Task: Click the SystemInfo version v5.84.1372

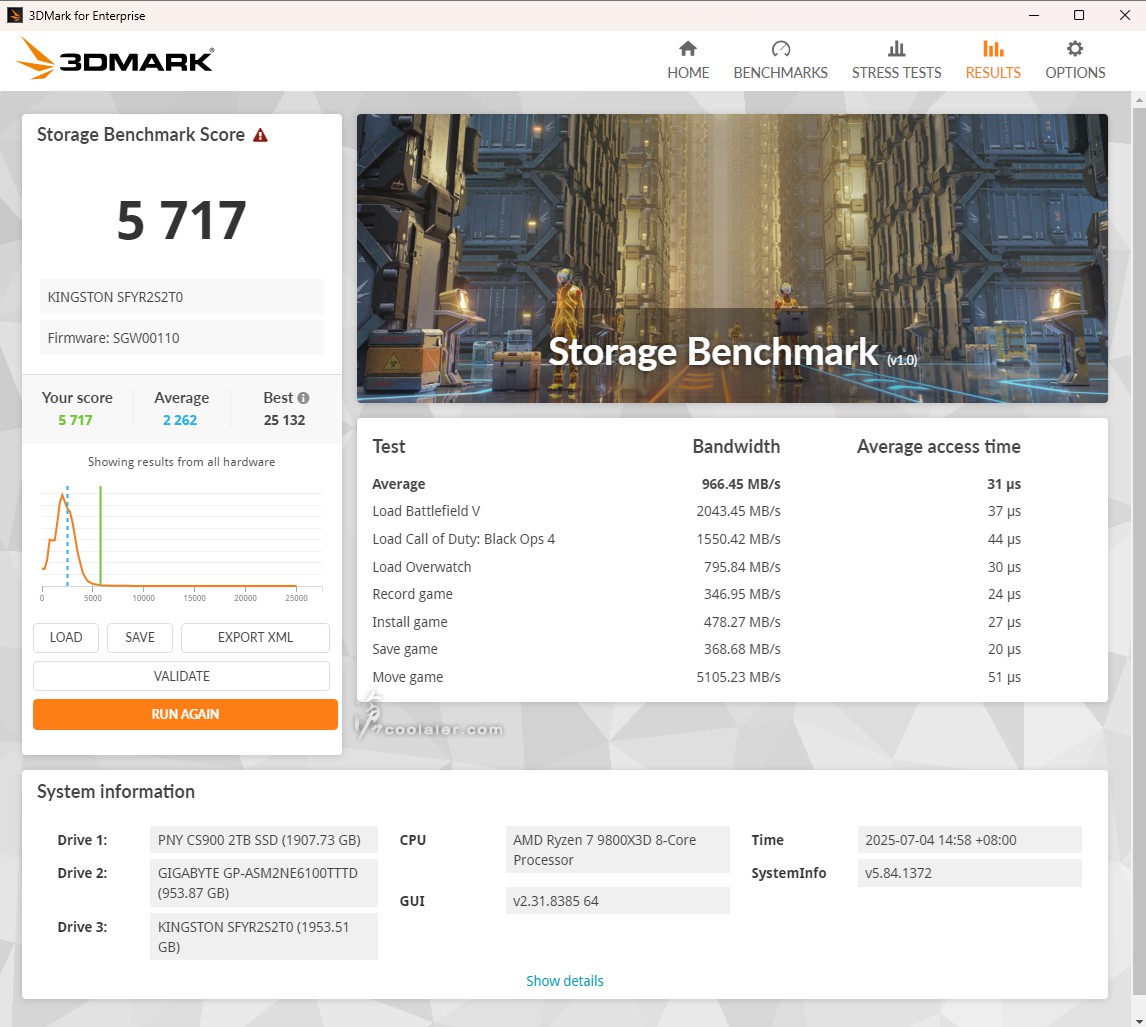Action: 969,873
